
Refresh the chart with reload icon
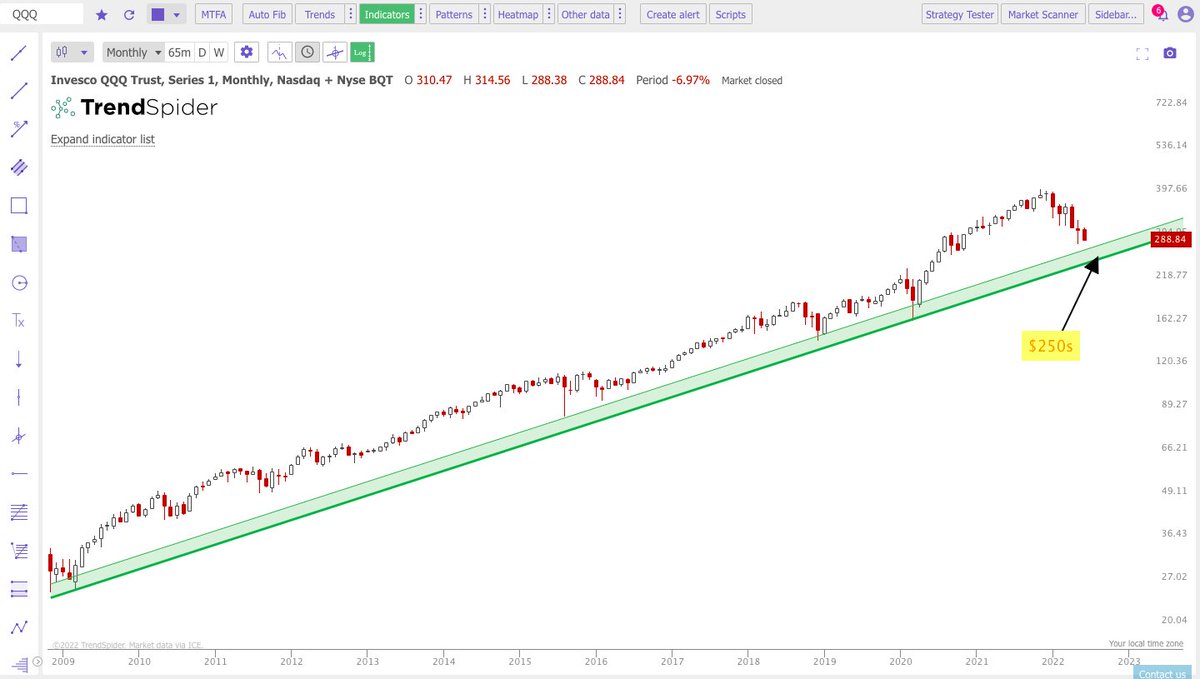pyautogui.click(x=128, y=15)
